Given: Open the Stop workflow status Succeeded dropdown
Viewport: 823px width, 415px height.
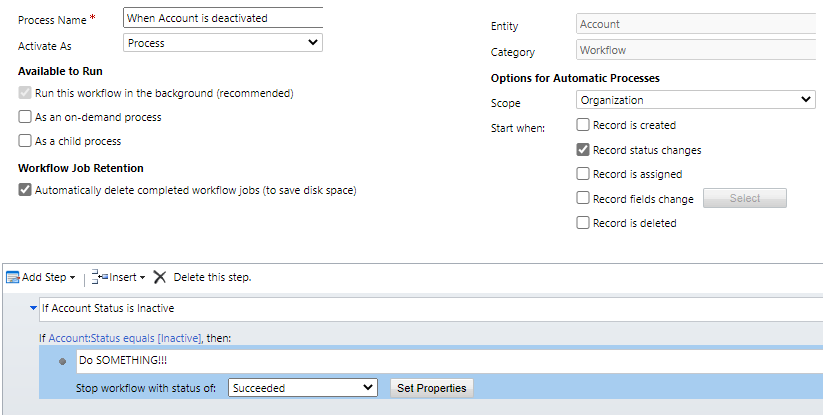Looking at the screenshot, I should pyautogui.click(x=303, y=388).
